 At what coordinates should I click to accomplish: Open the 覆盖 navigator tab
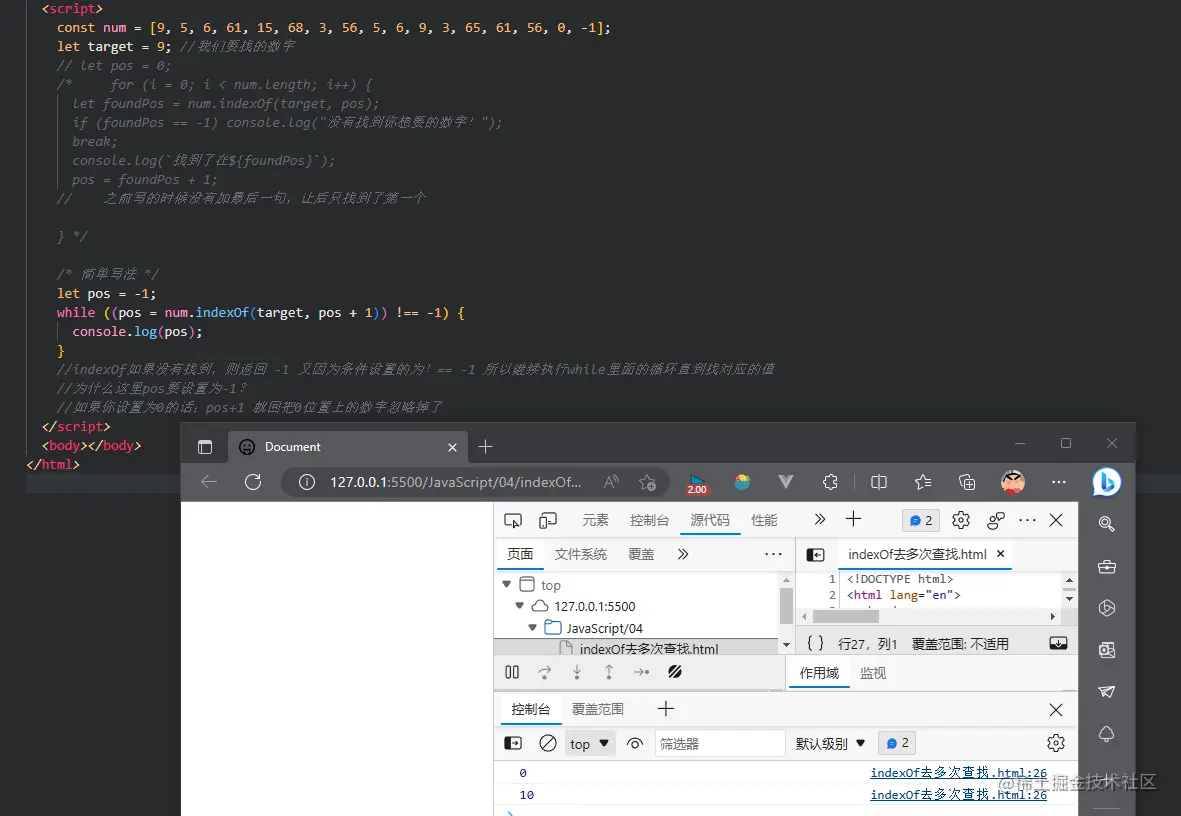[641, 555]
